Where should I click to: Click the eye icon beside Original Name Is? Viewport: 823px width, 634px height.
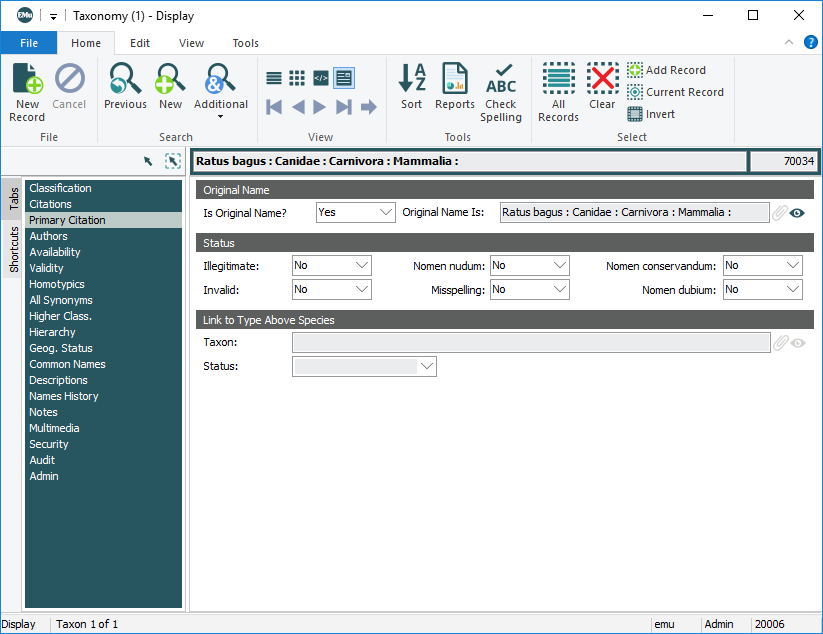point(797,213)
